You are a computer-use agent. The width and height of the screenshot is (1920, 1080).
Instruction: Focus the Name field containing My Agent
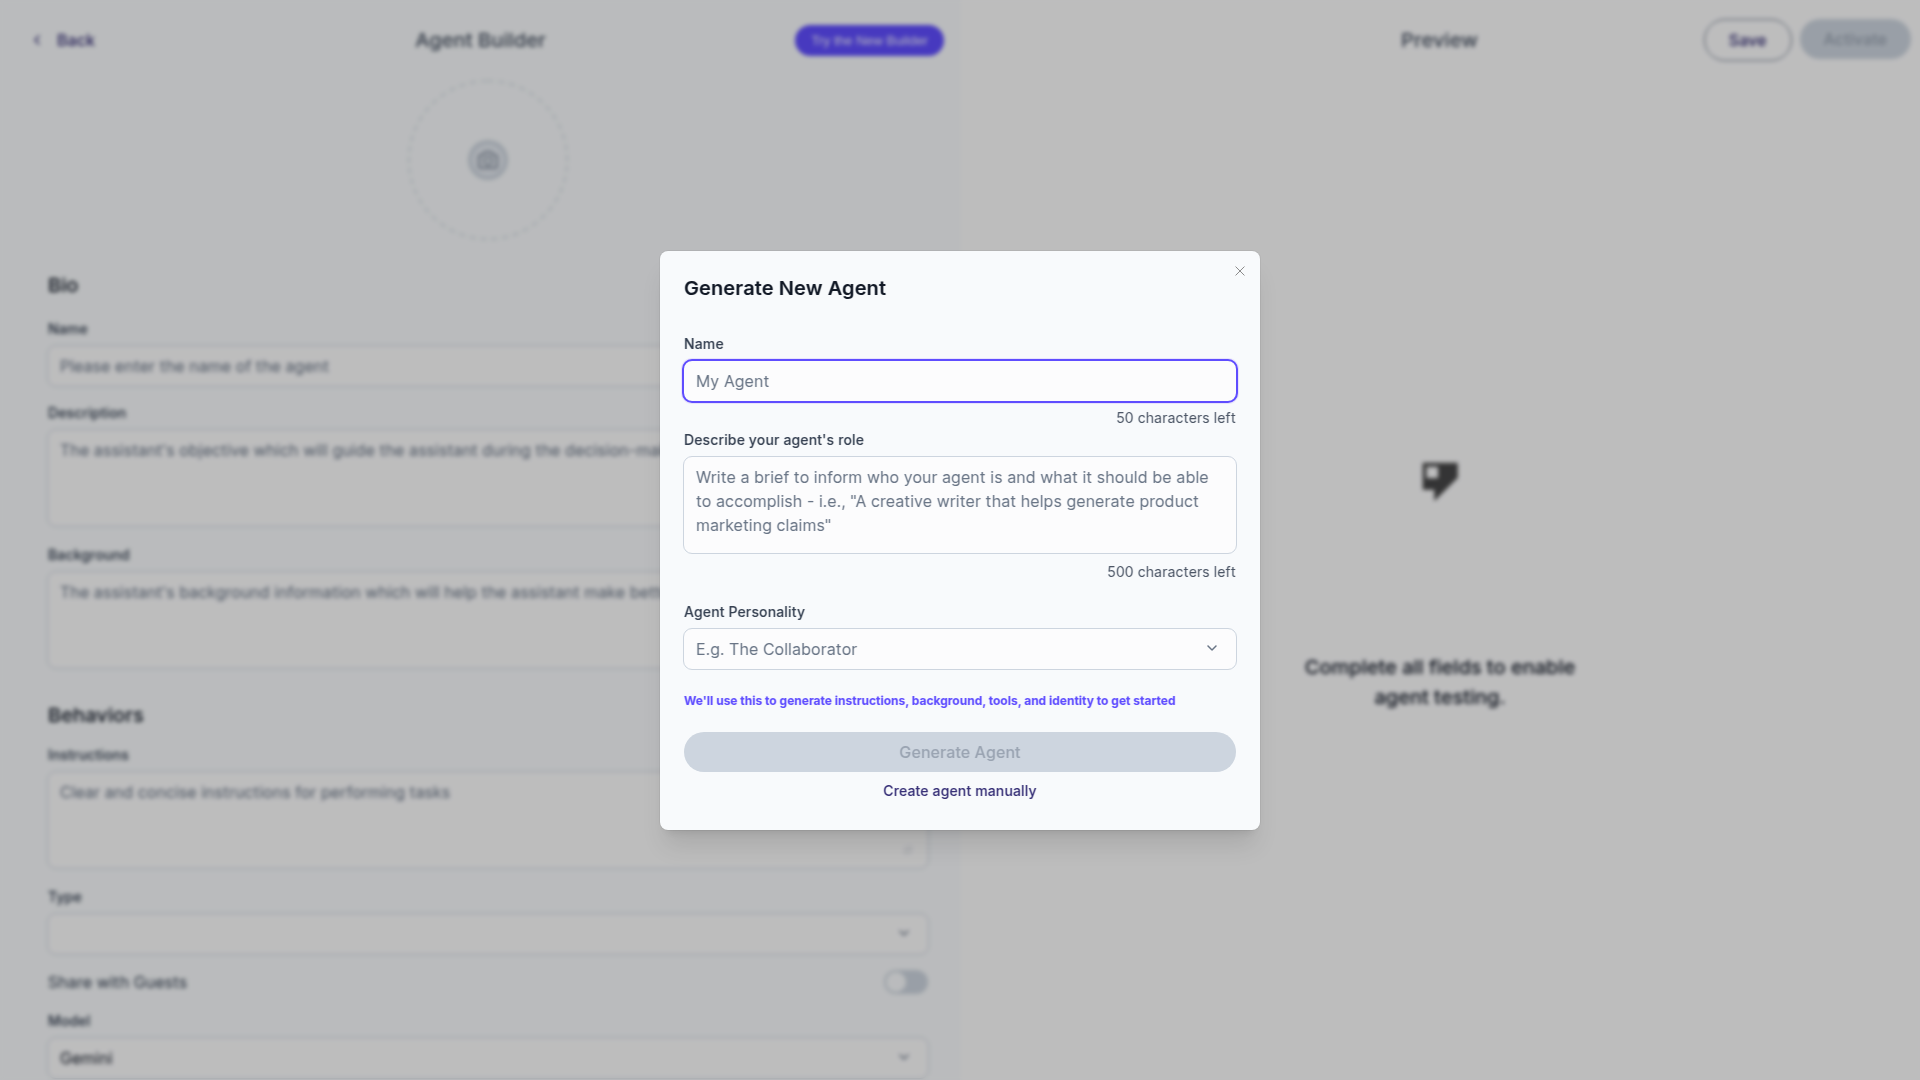click(x=959, y=381)
